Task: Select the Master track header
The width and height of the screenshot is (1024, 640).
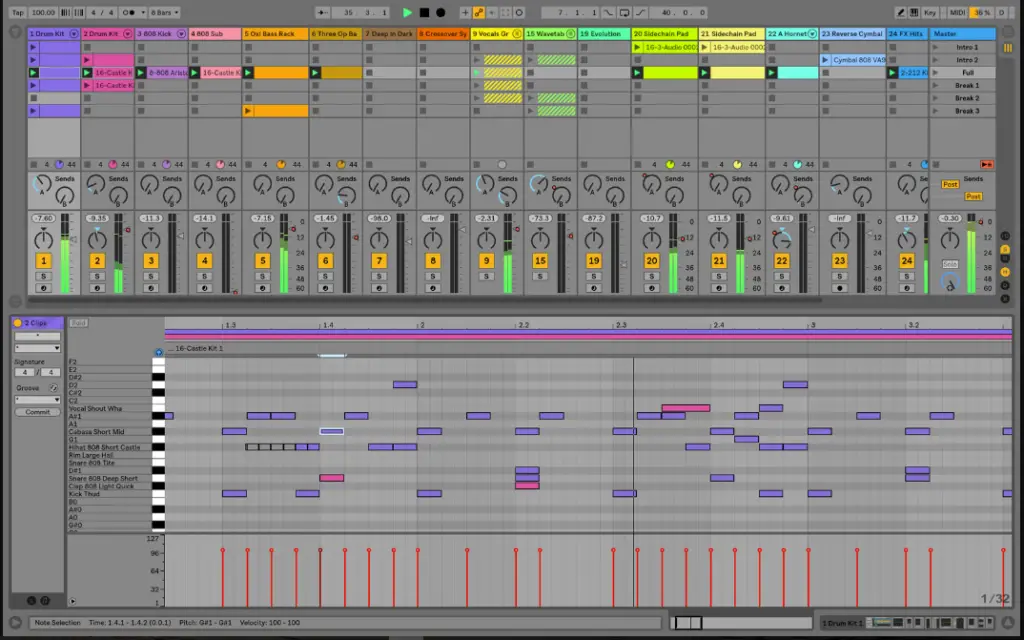Action: 963,33
